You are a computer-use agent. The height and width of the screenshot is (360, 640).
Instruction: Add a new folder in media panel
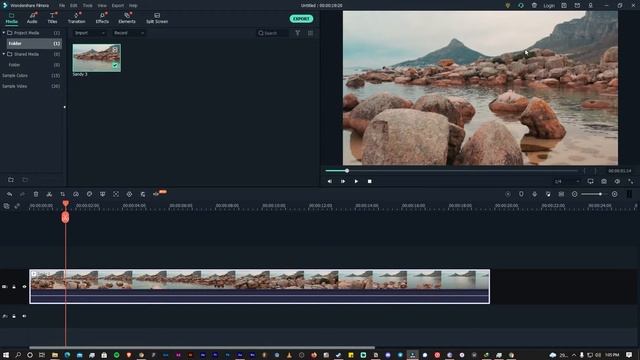(11, 180)
